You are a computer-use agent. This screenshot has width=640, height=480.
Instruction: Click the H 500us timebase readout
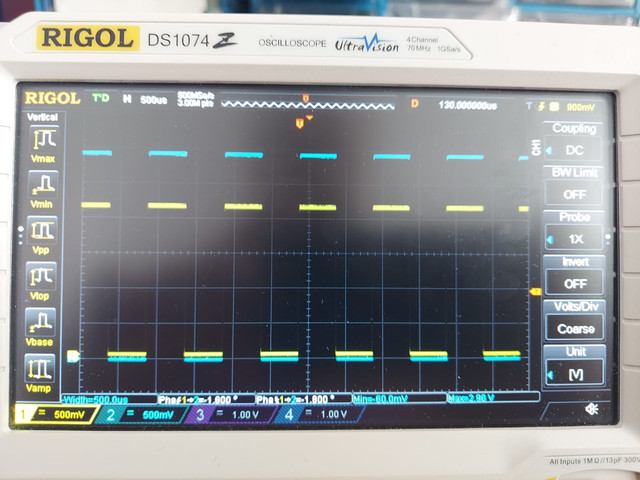[145, 100]
